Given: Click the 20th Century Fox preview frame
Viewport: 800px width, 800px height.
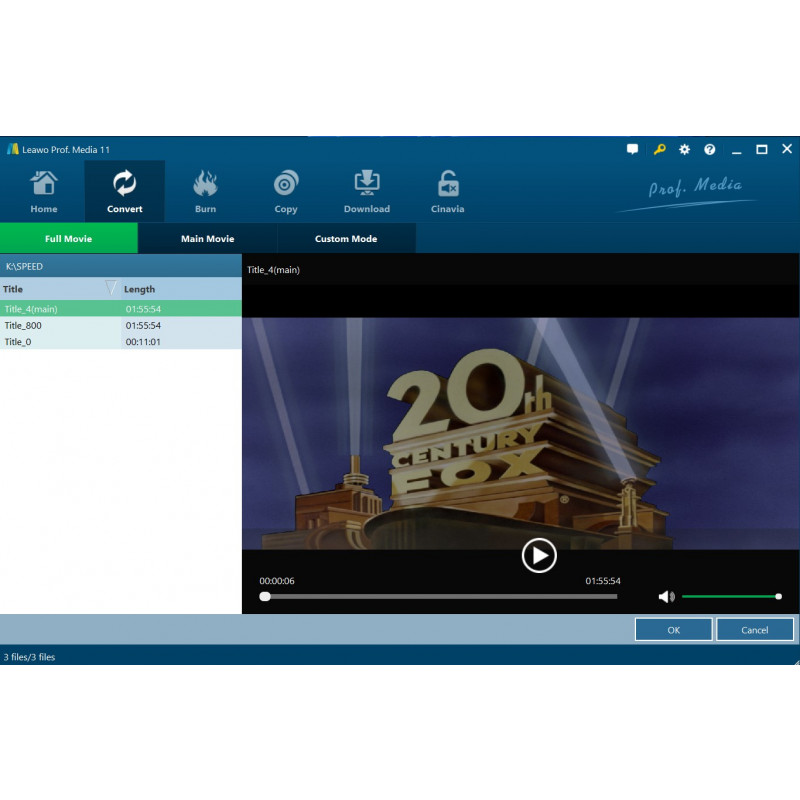Looking at the screenshot, I should point(521,434).
